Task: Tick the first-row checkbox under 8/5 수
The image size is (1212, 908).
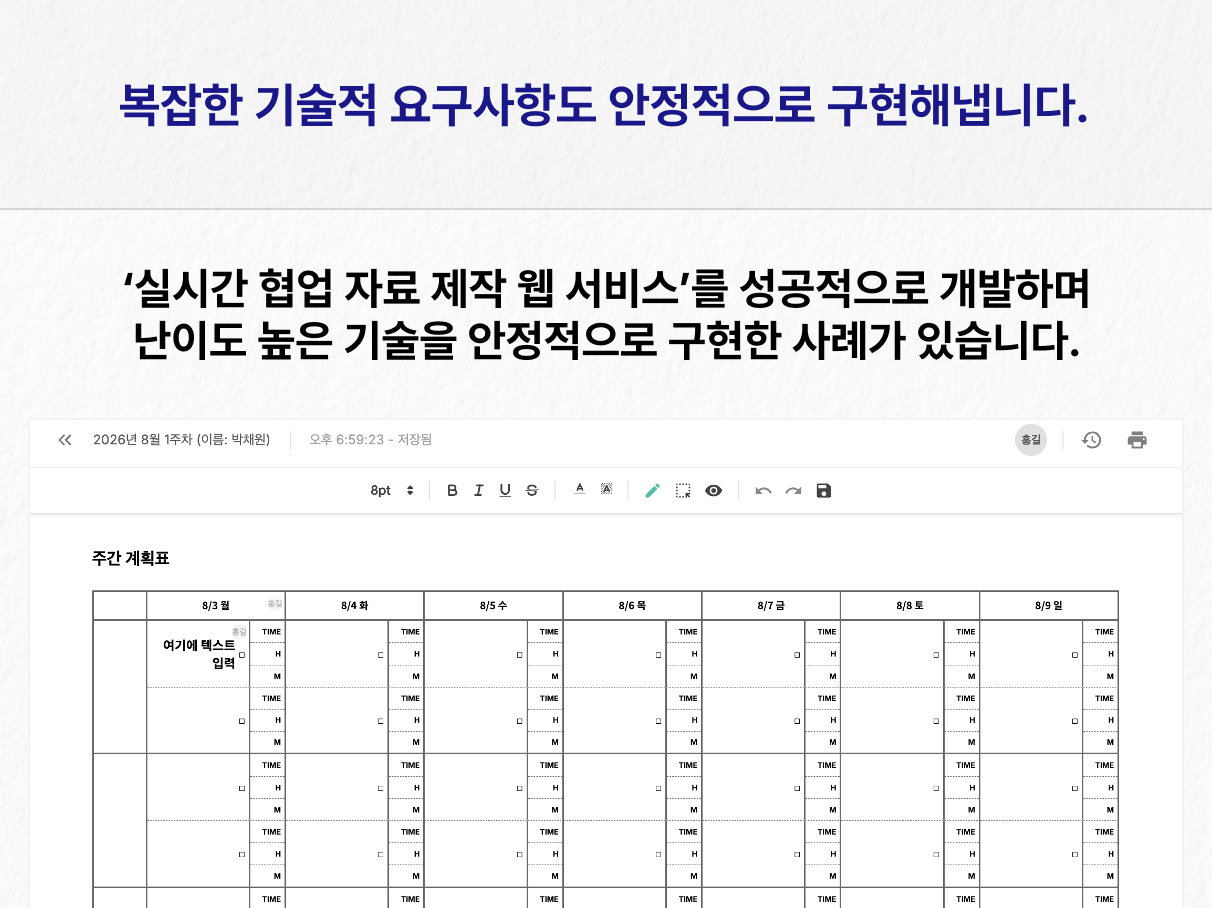Action: [x=519, y=655]
